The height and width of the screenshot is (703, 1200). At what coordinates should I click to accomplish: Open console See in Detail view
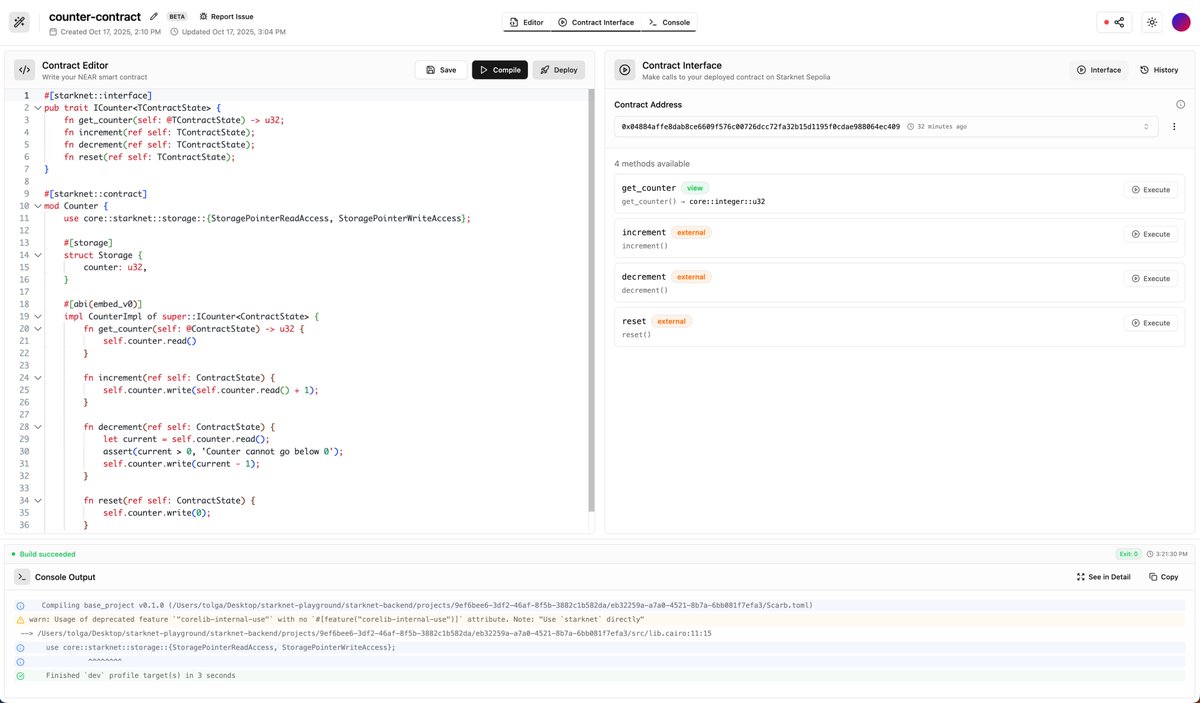[1104, 577]
